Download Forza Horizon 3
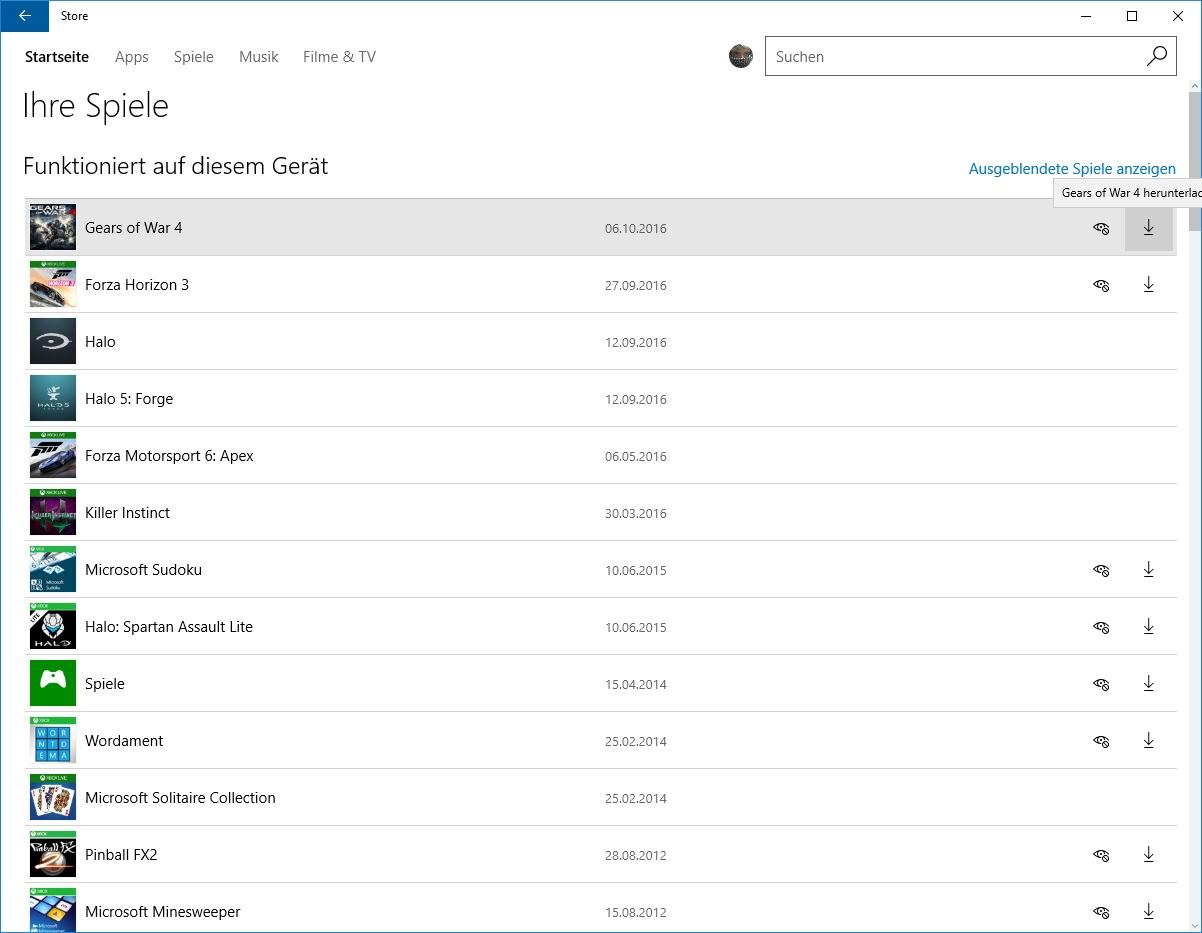 [1148, 285]
